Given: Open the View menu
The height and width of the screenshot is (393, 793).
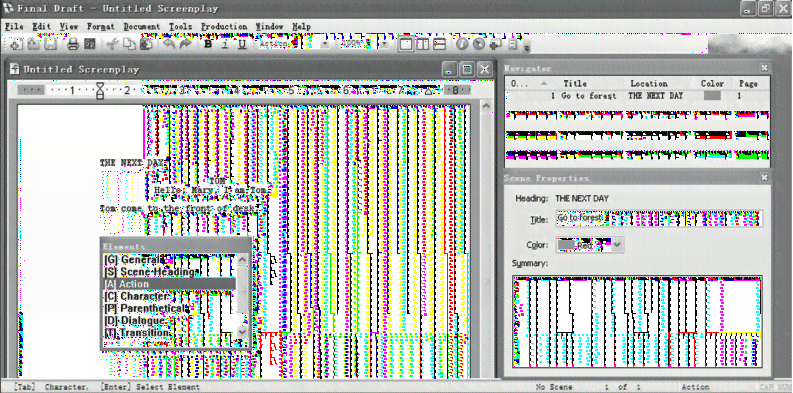Looking at the screenshot, I should [69, 26].
